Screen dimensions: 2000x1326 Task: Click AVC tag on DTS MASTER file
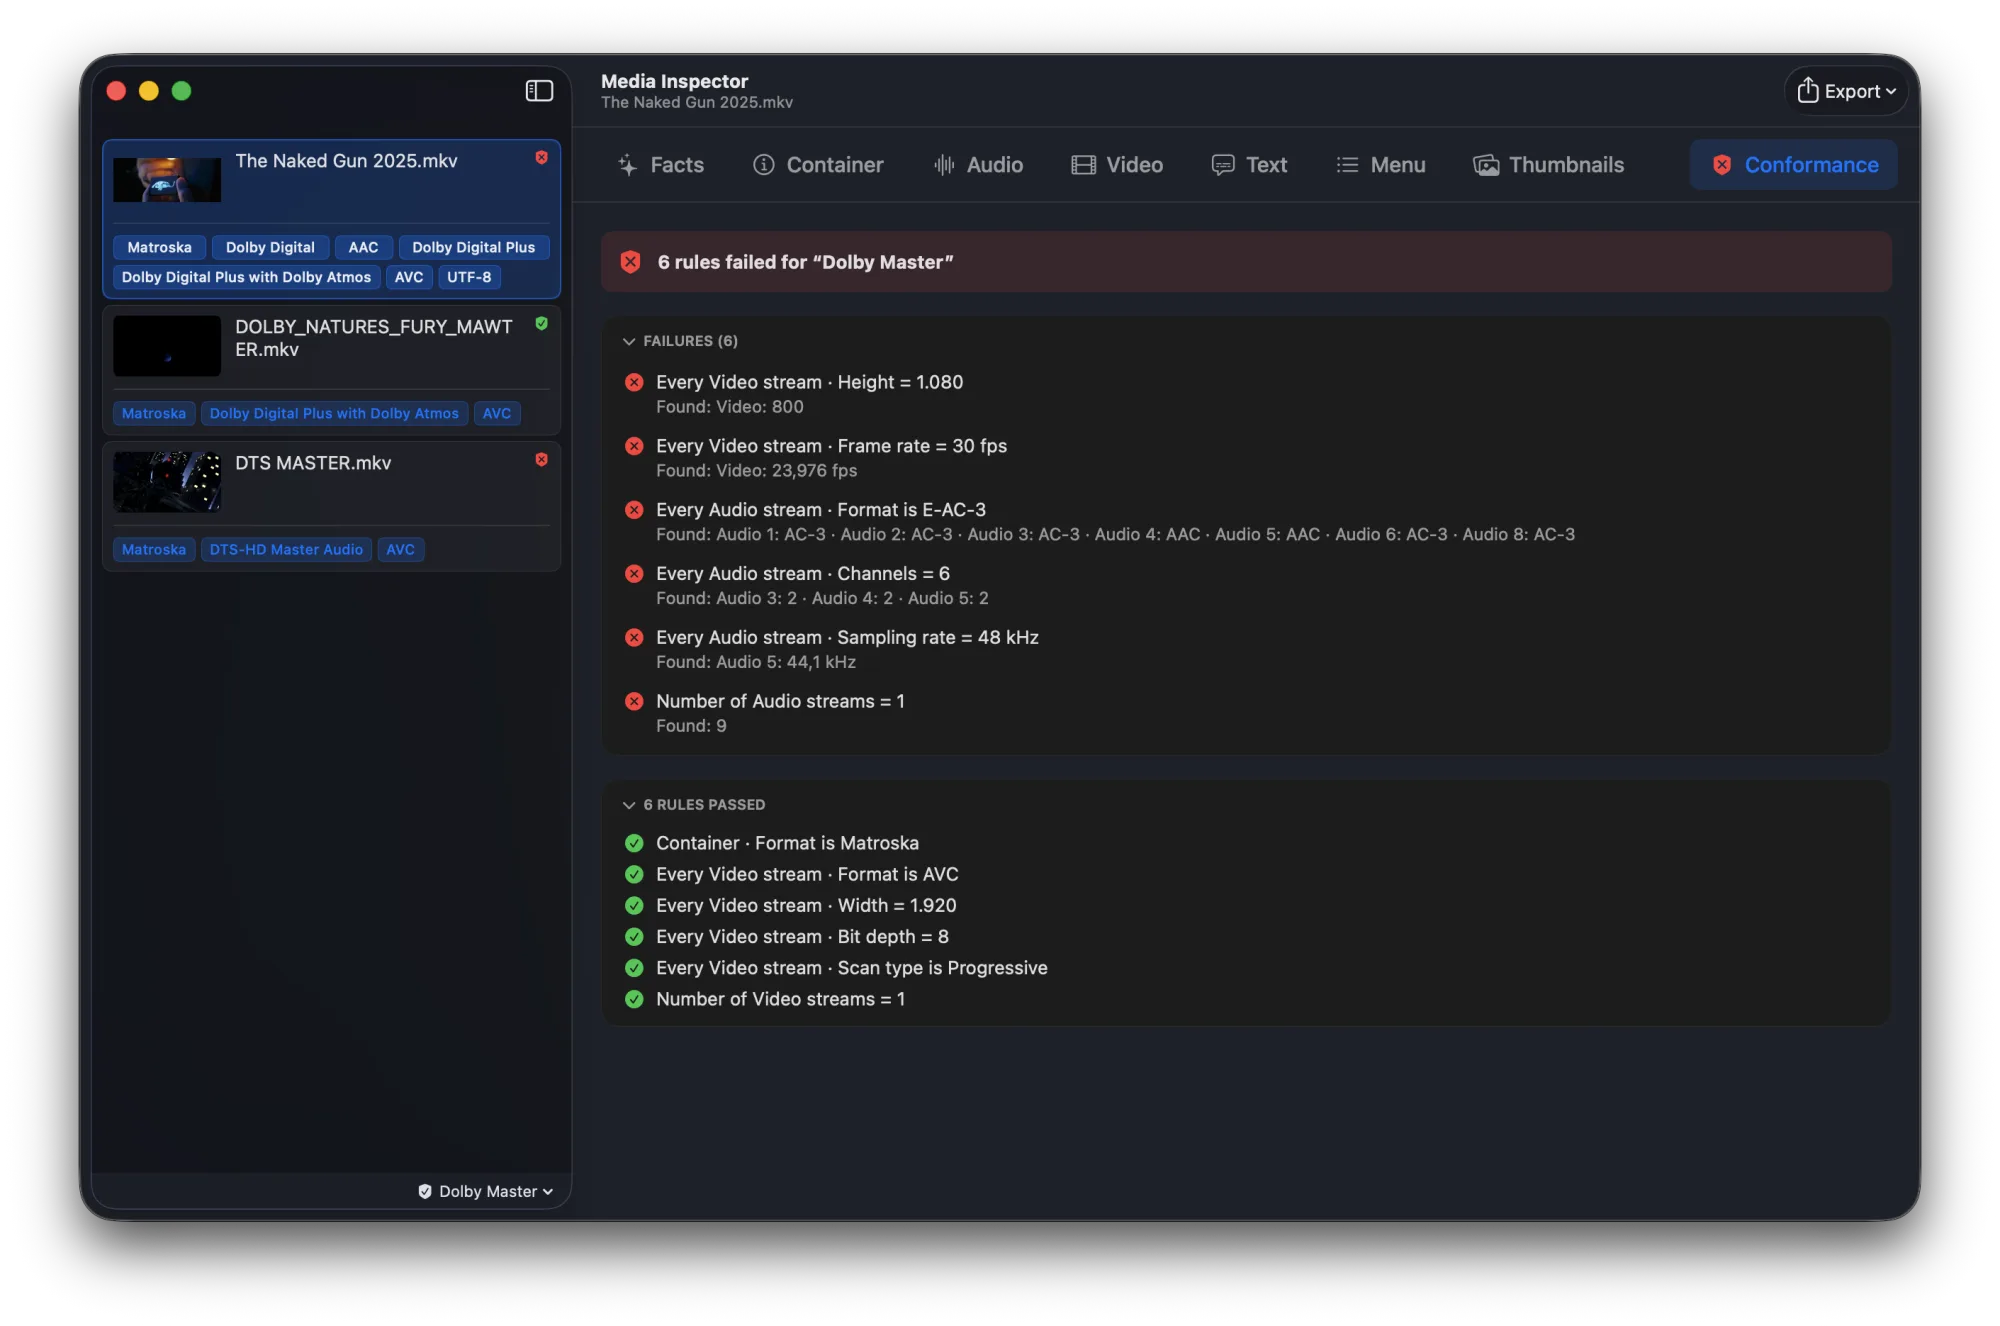(400, 549)
